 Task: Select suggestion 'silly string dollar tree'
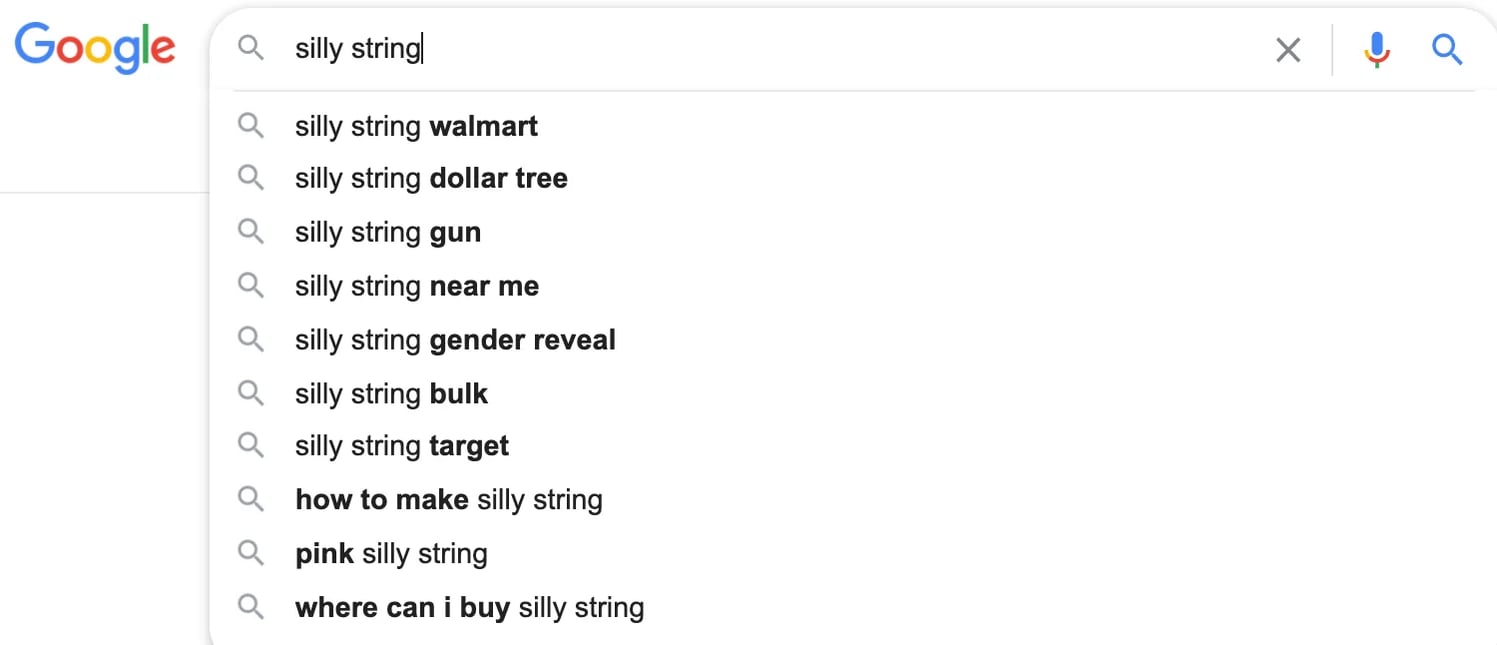[431, 179]
